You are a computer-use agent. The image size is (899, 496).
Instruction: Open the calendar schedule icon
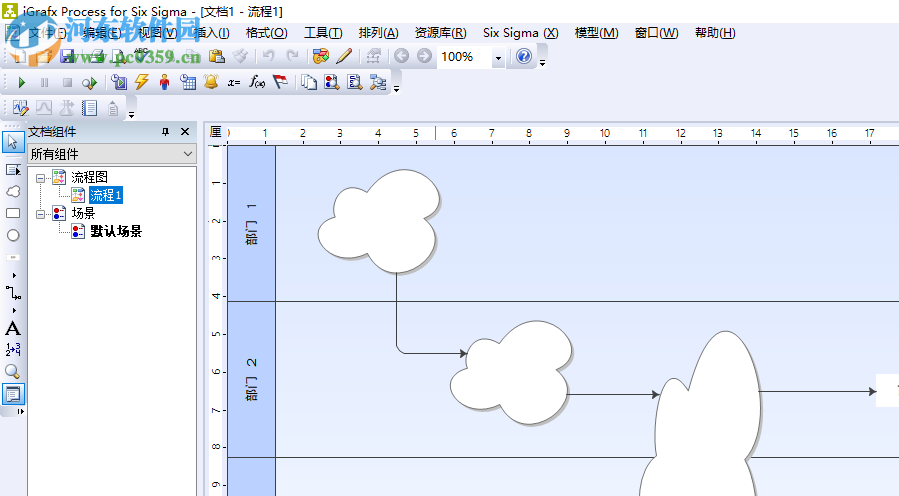(187, 82)
